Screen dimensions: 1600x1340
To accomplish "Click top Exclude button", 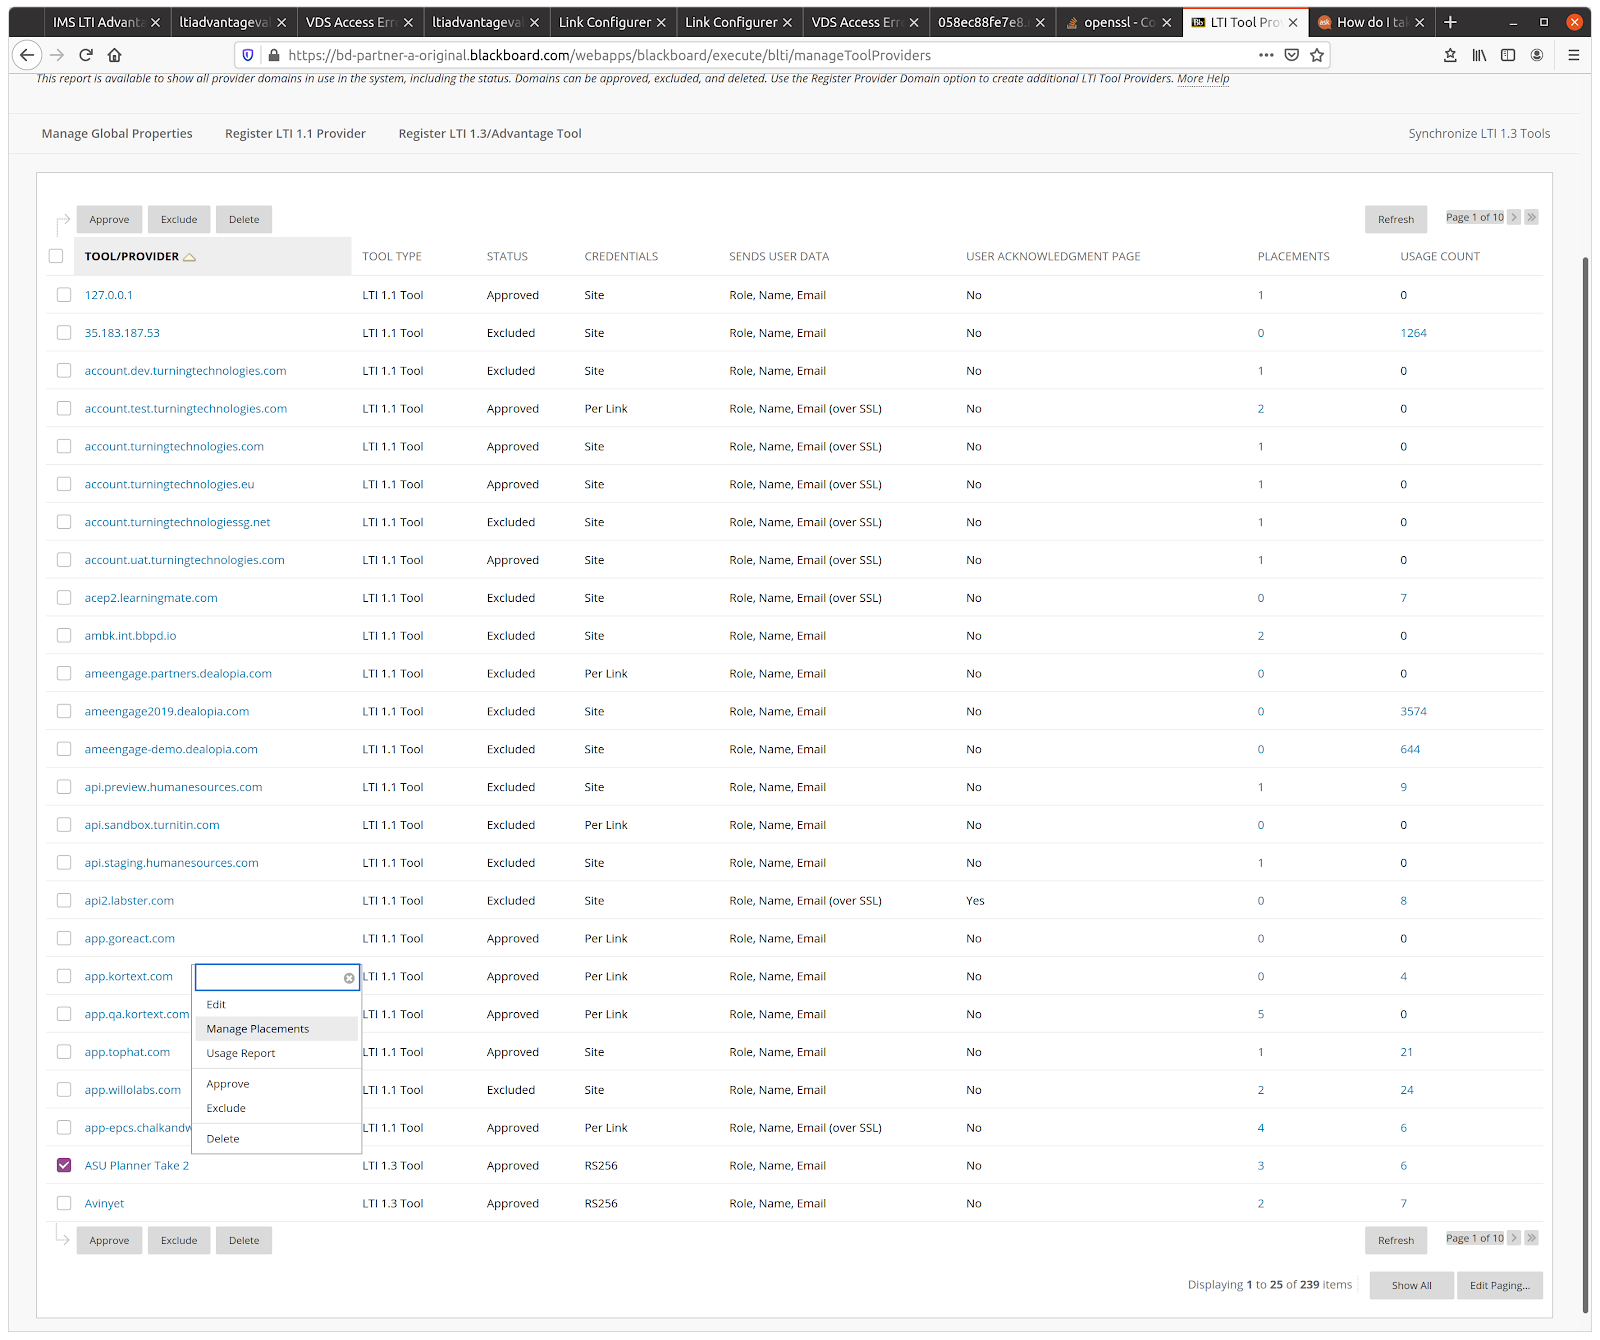I will click(x=179, y=219).
